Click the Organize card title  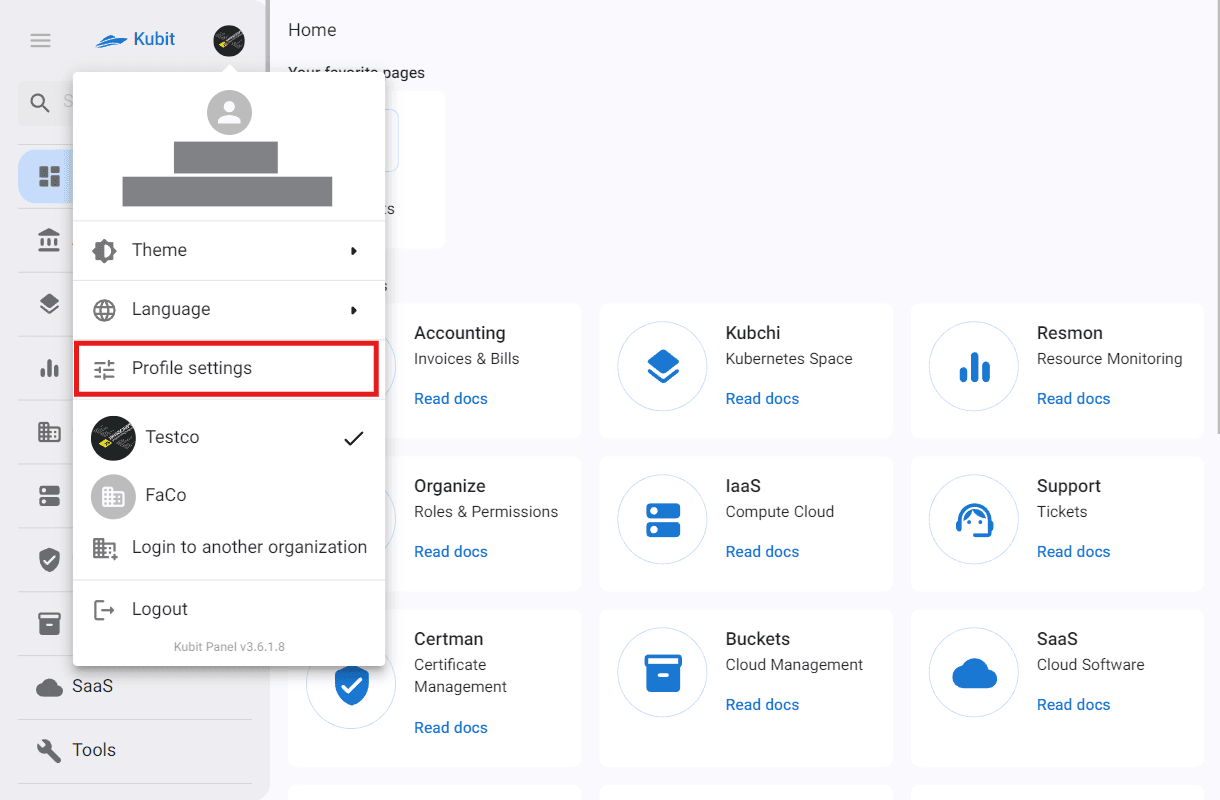coord(450,486)
